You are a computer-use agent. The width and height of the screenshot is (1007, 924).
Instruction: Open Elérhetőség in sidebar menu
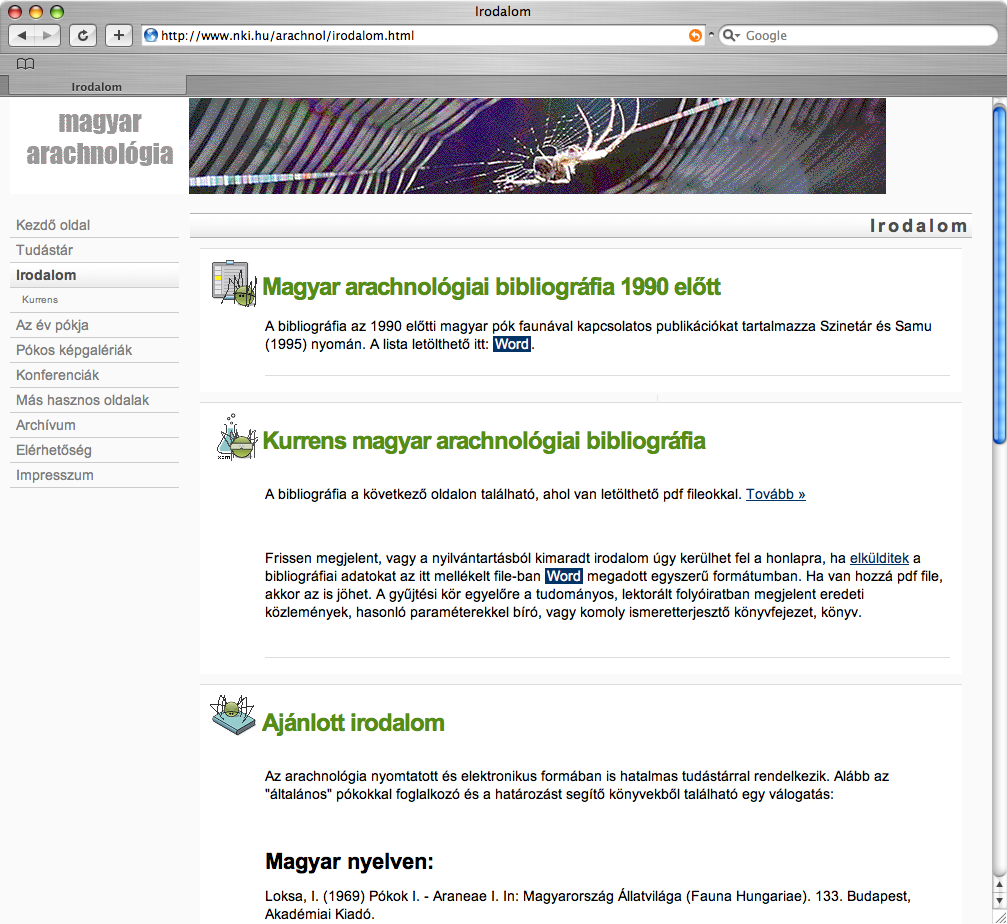point(53,451)
